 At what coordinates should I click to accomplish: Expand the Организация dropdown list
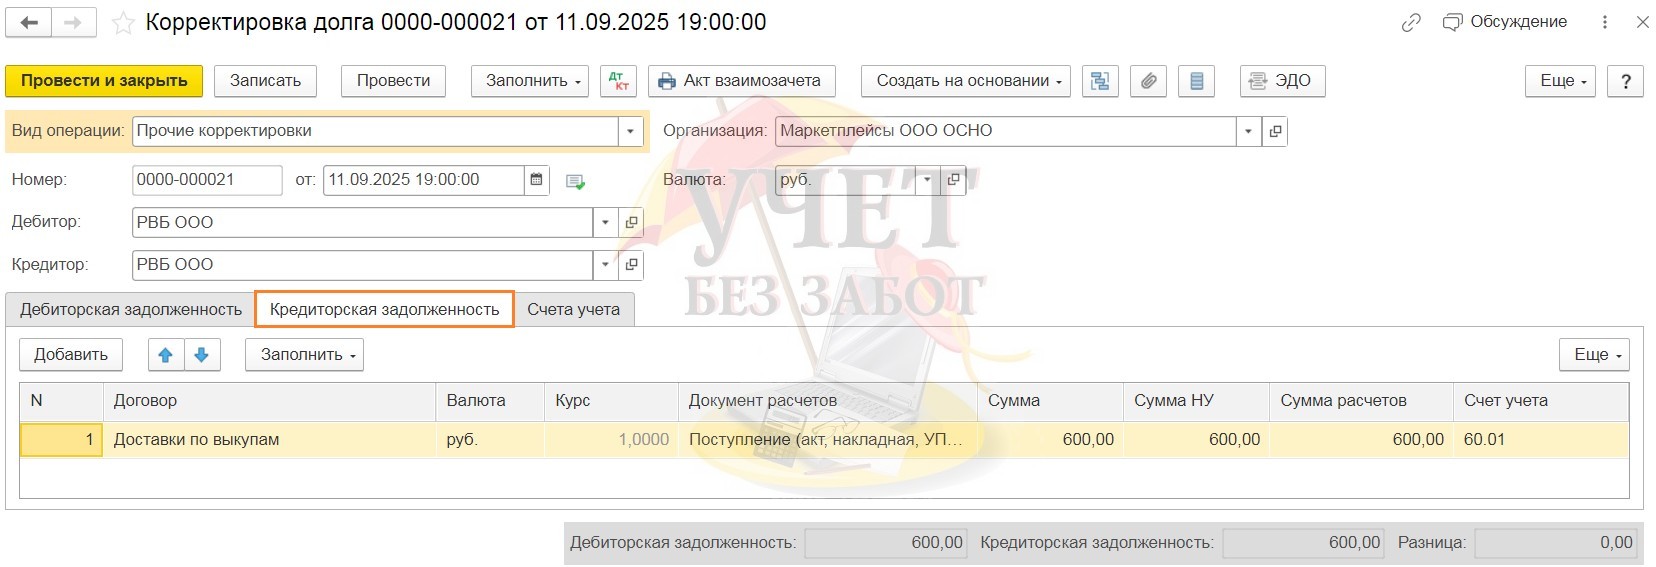click(x=1248, y=131)
